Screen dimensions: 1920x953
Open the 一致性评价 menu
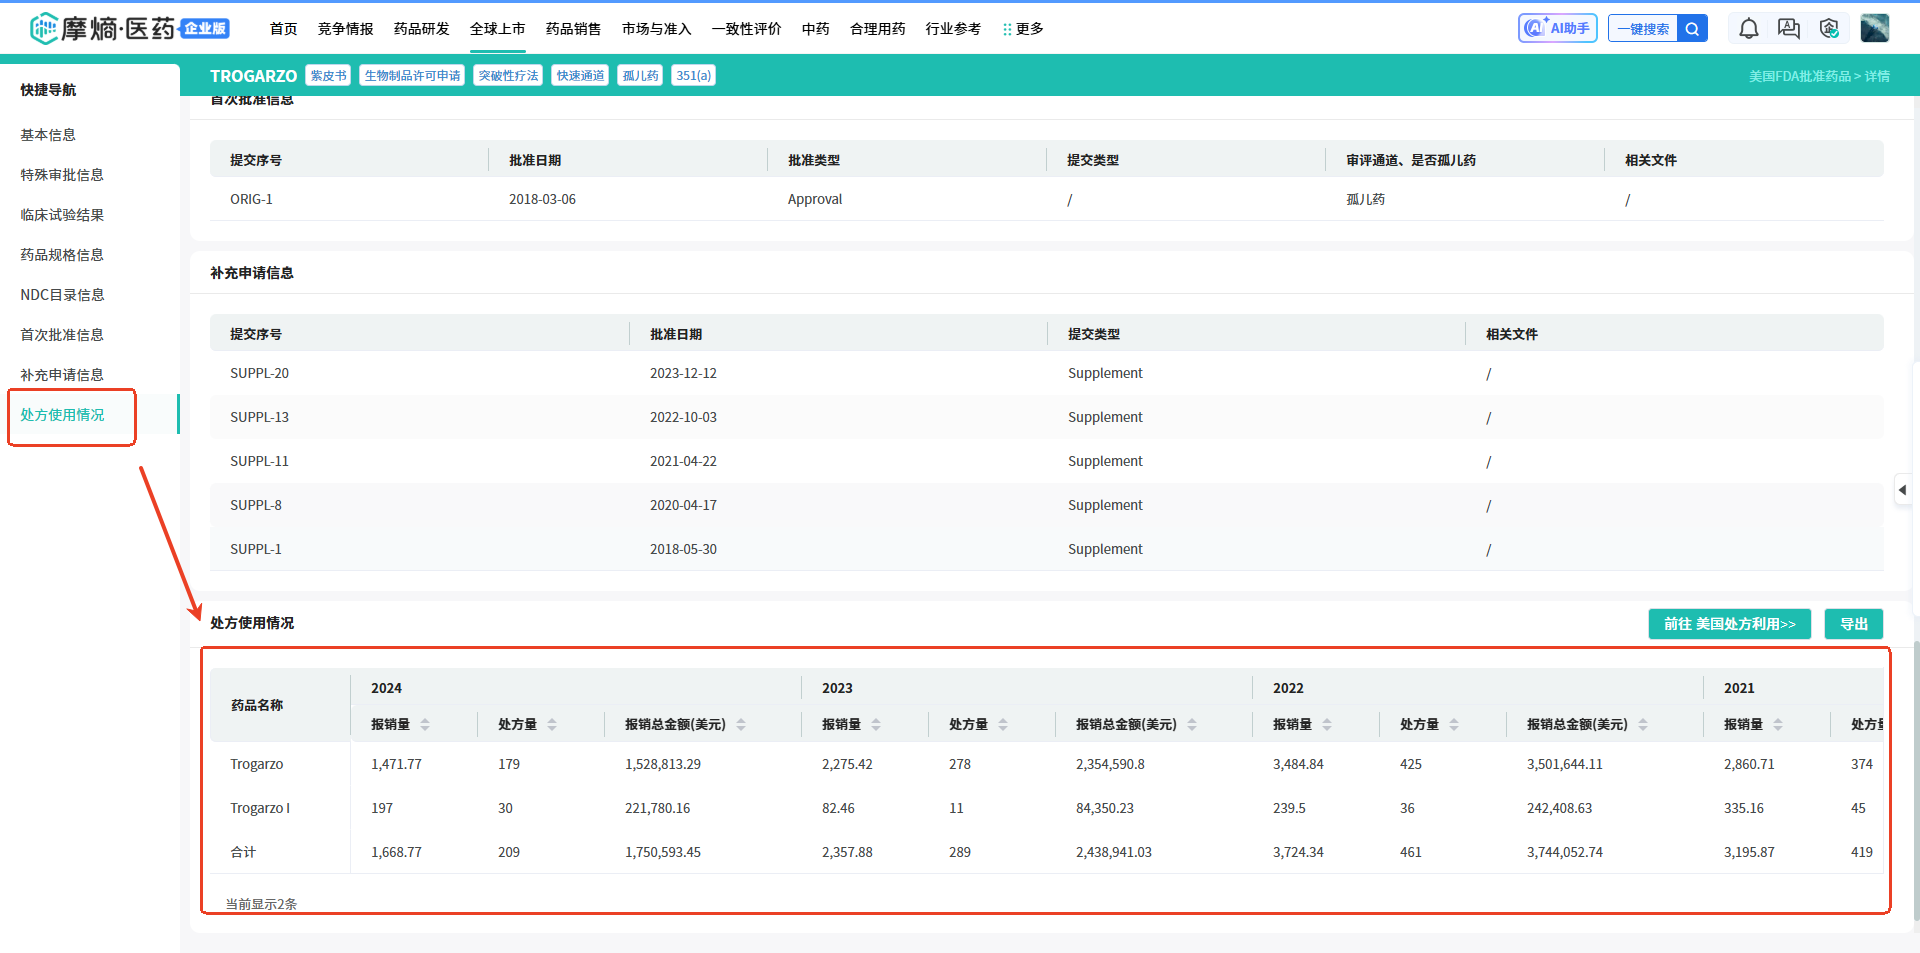[746, 29]
